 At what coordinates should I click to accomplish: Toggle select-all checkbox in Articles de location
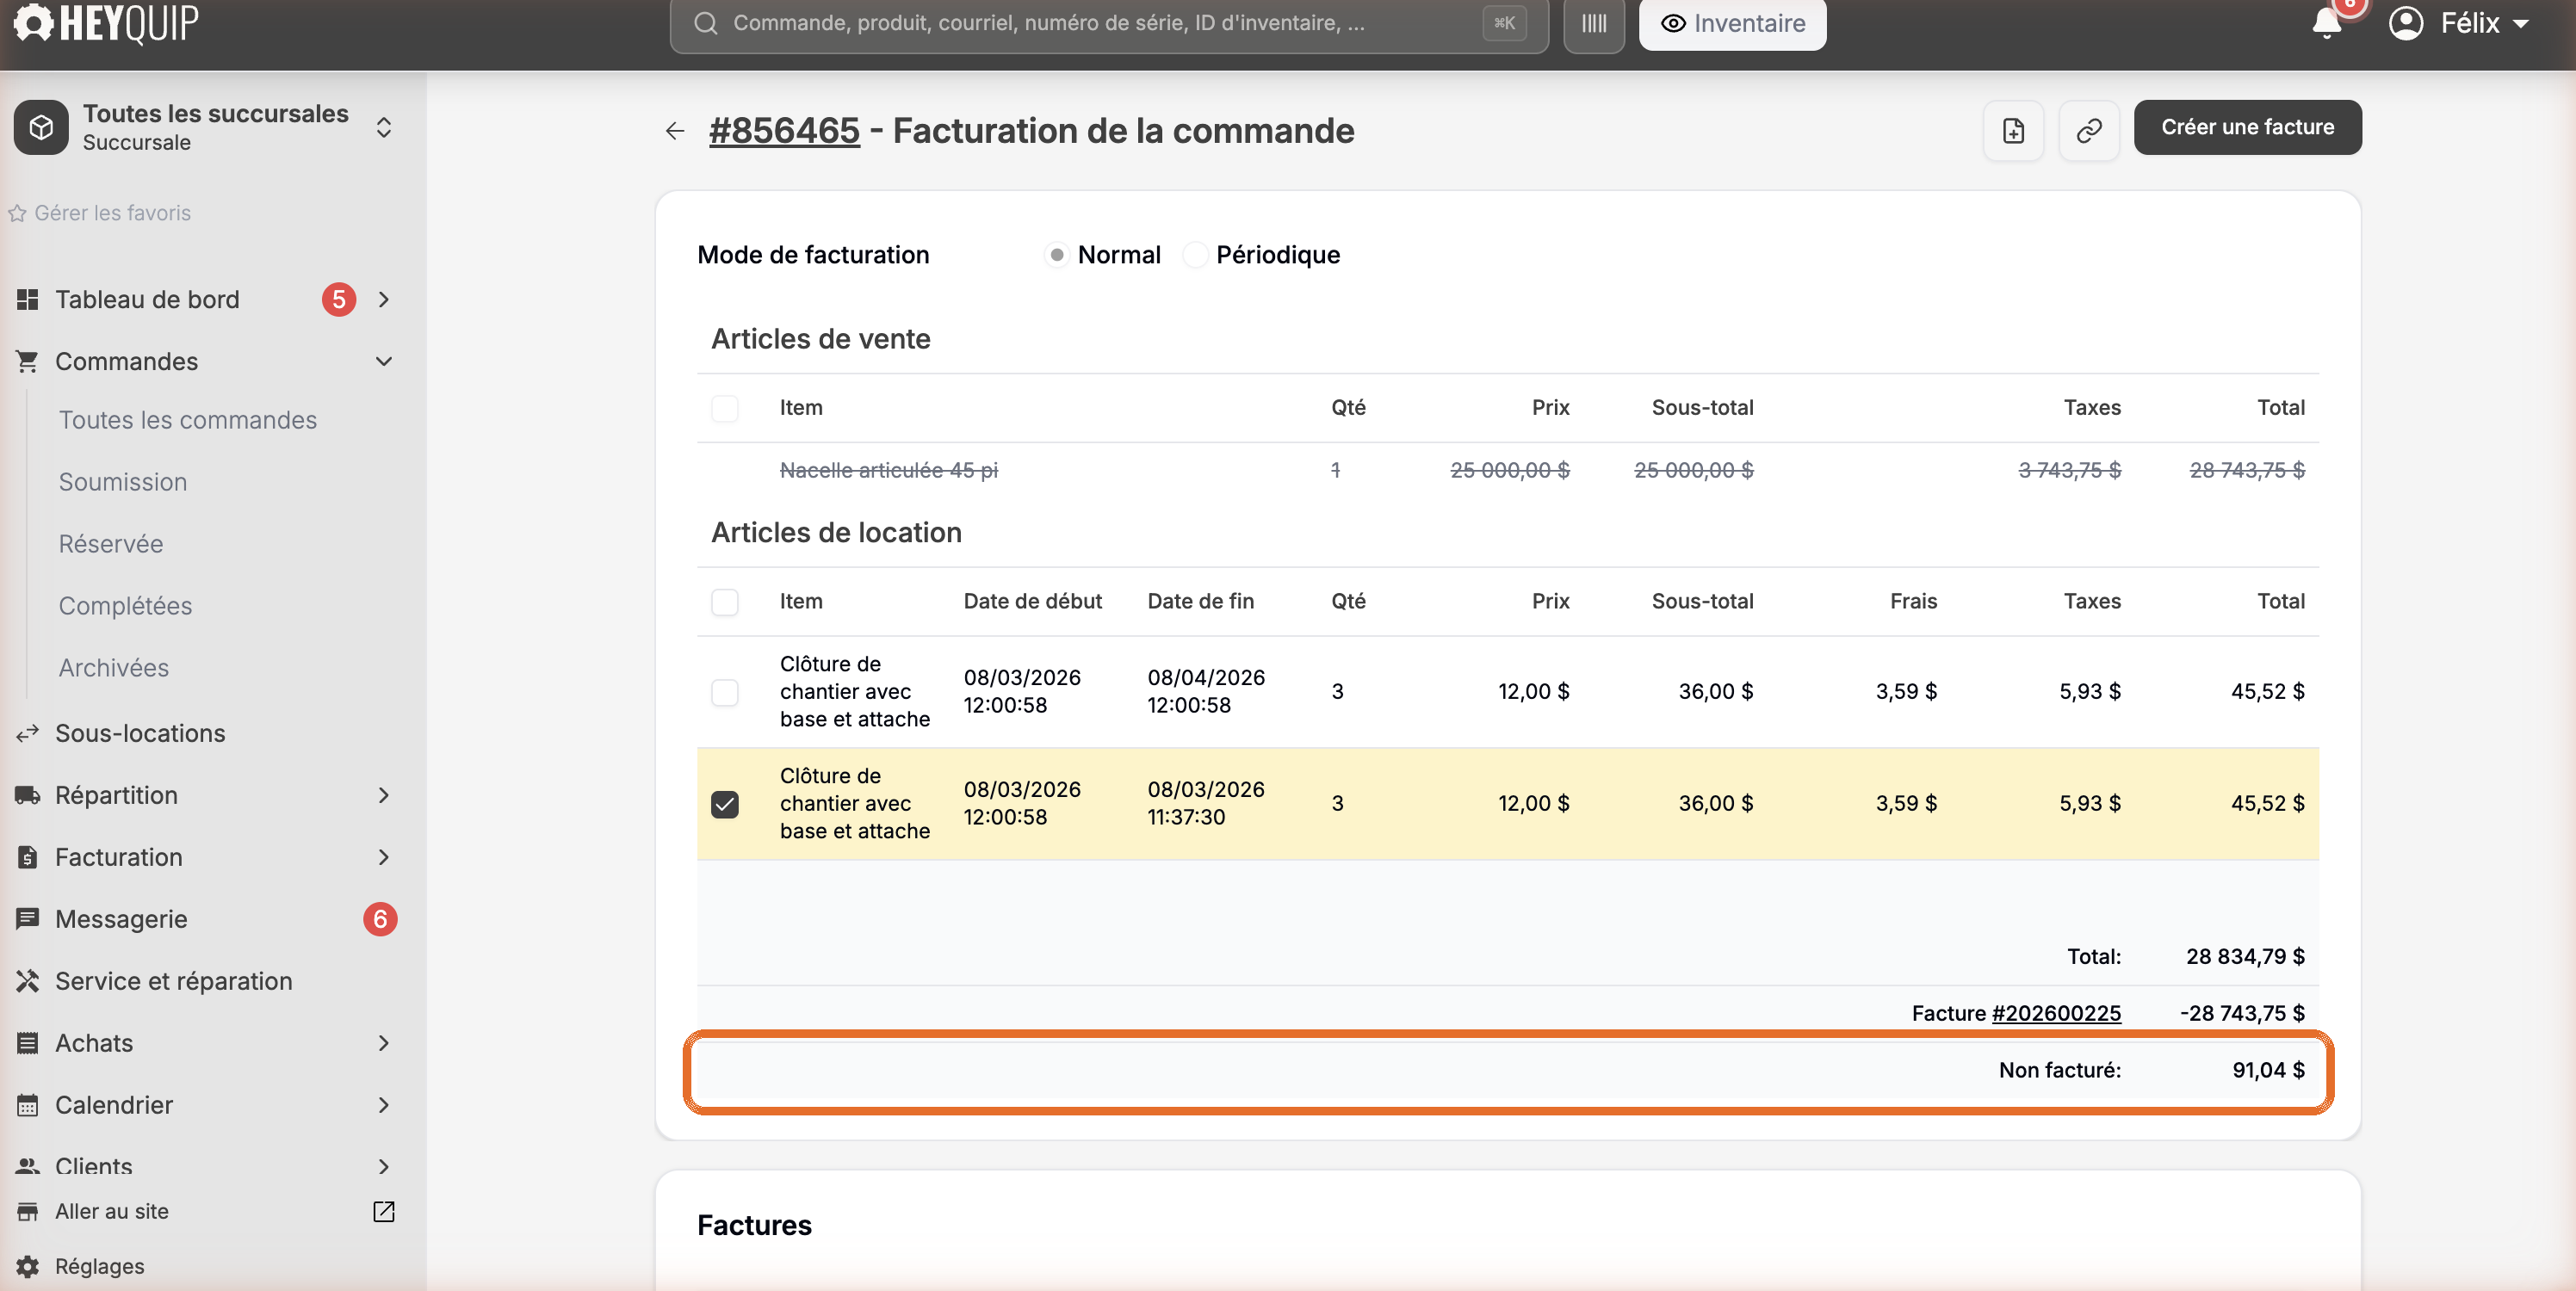click(725, 602)
